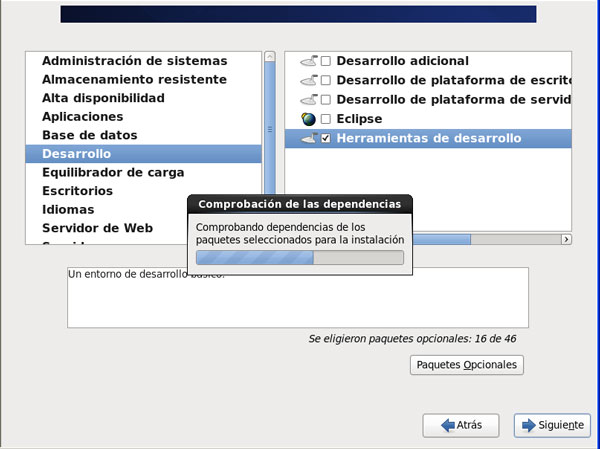Click the dependency check progress bar
600x449 pixels.
[300, 258]
